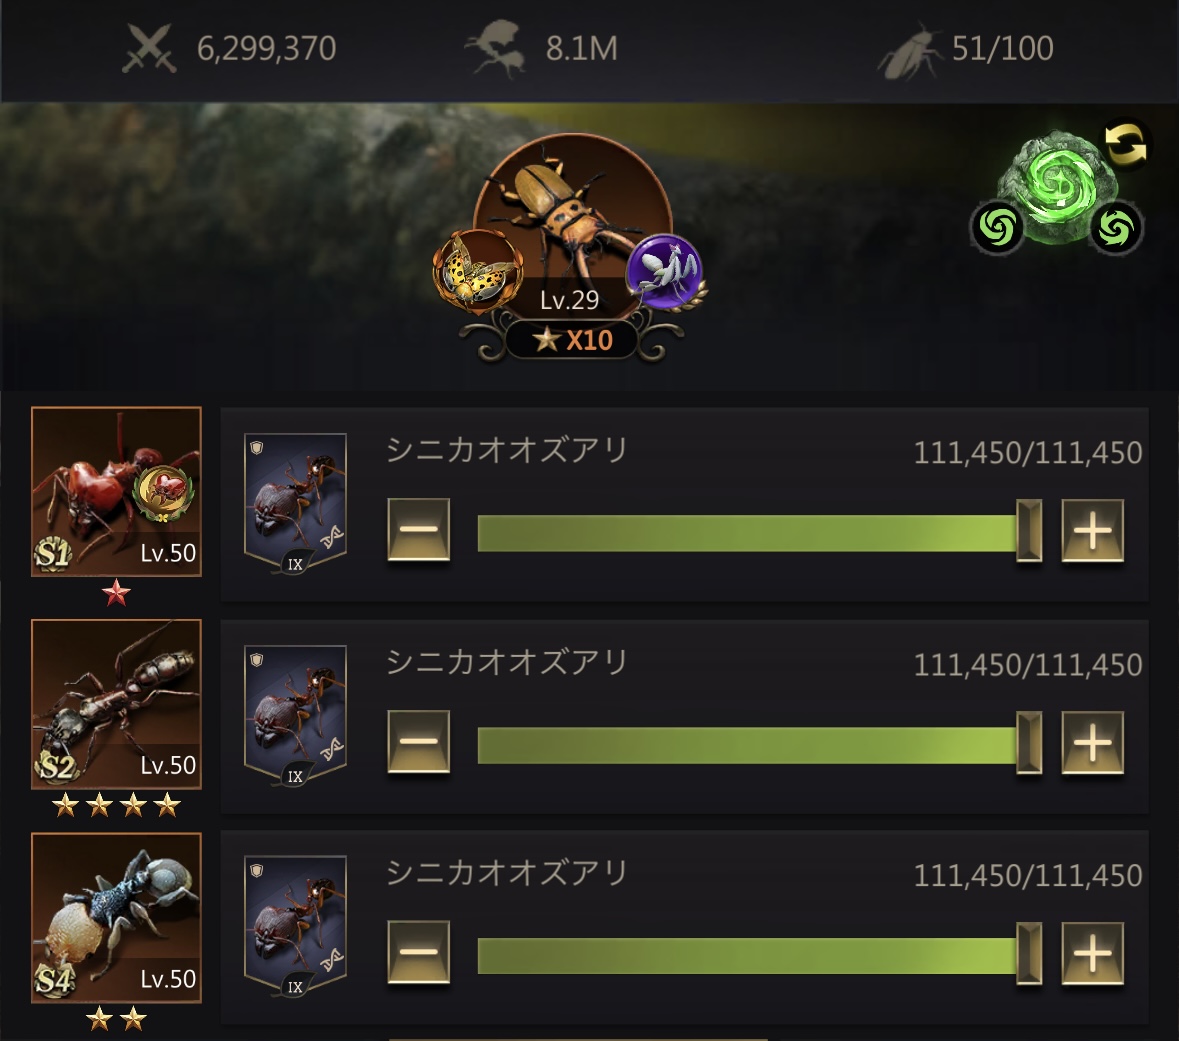Select the S2 ant Lv.50 portrait
The width and height of the screenshot is (1179, 1041).
117,704
